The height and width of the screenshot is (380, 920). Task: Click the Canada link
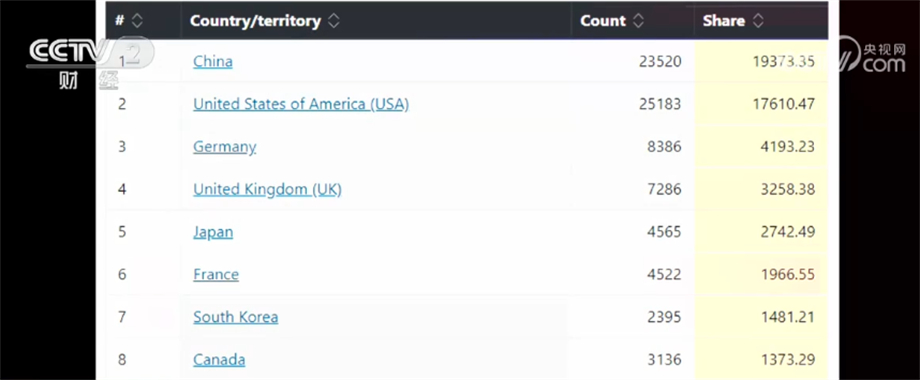point(219,359)
